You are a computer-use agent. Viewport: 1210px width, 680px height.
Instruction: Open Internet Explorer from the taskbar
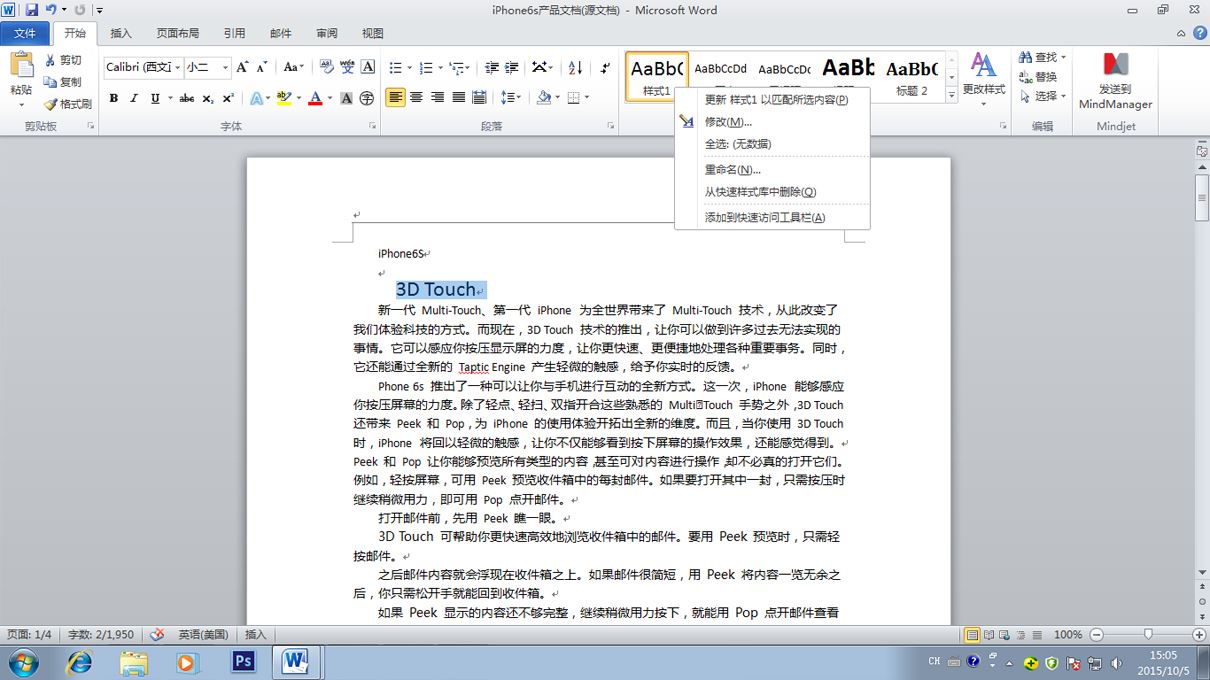pyautogui.click(x=78, y=661)
